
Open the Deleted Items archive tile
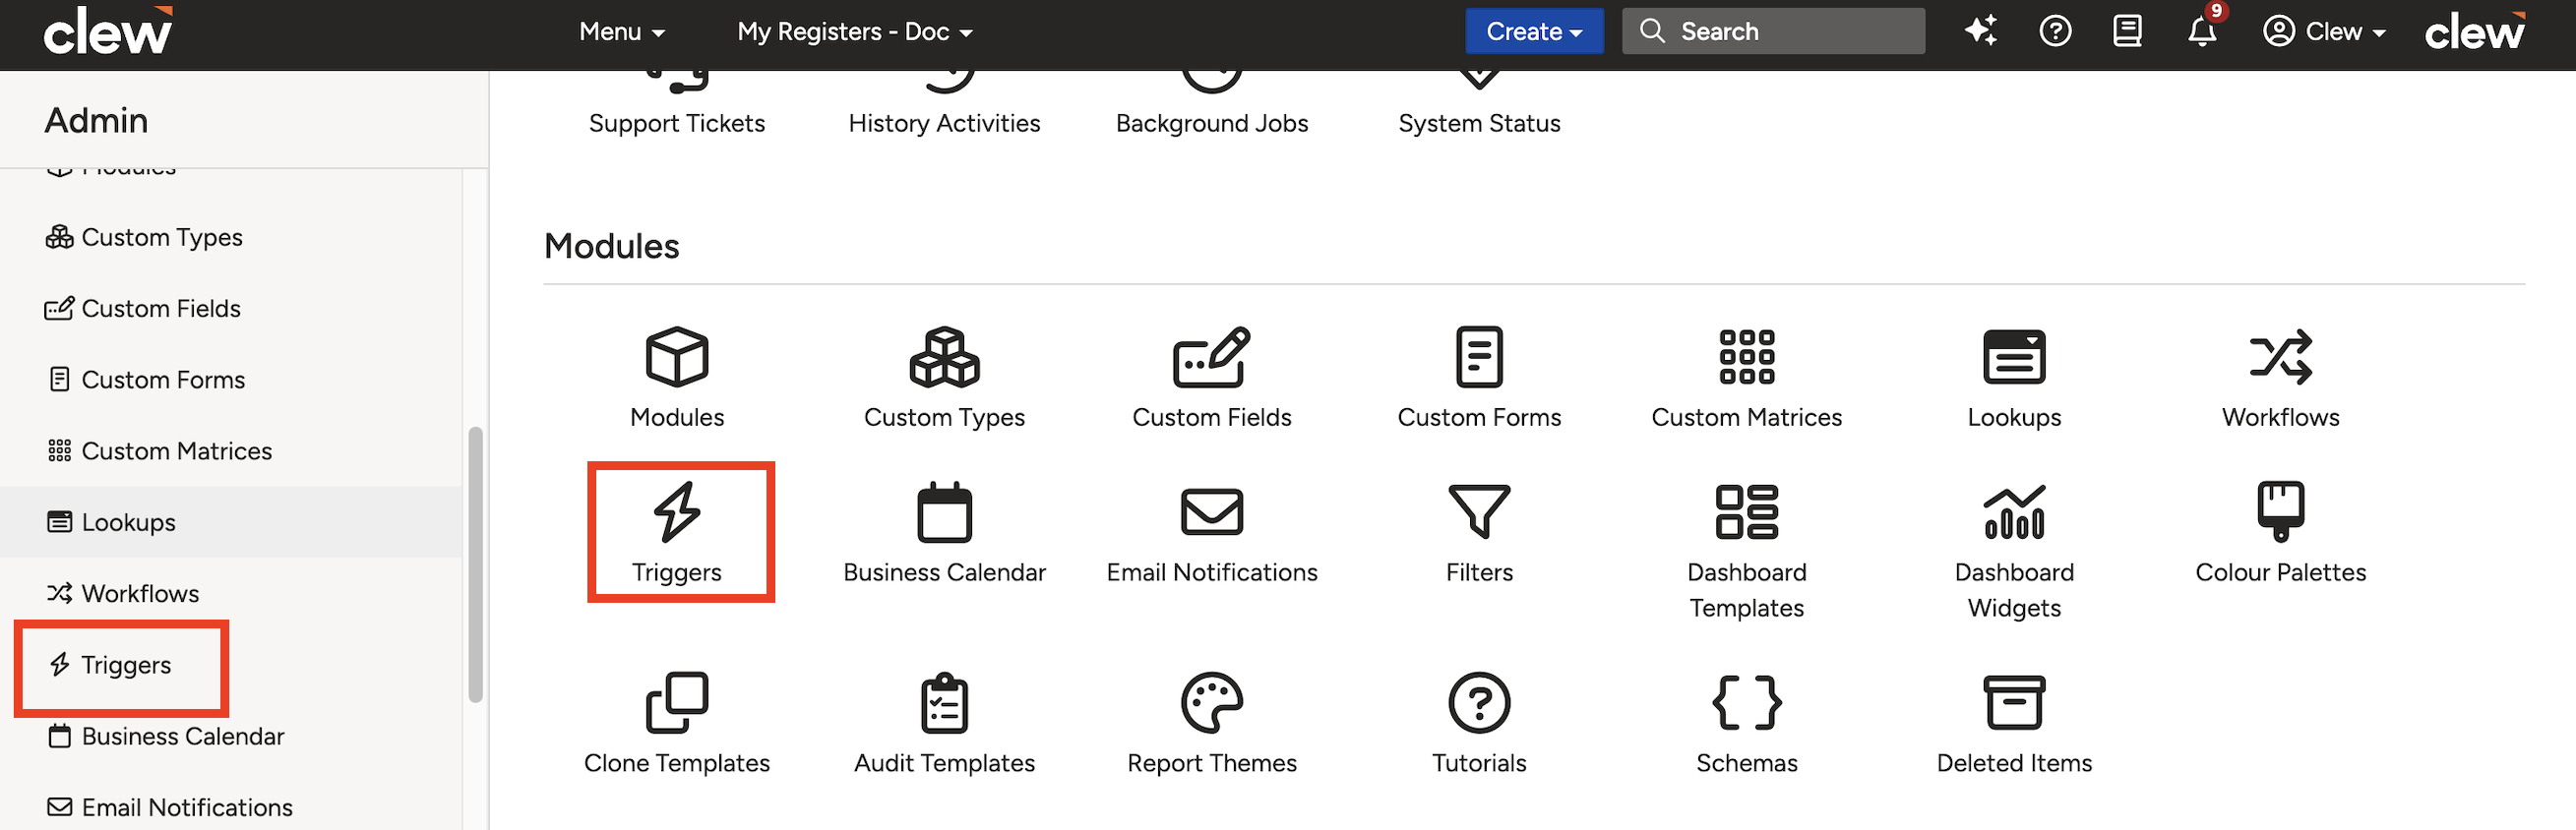click(x=2014, y=703)
